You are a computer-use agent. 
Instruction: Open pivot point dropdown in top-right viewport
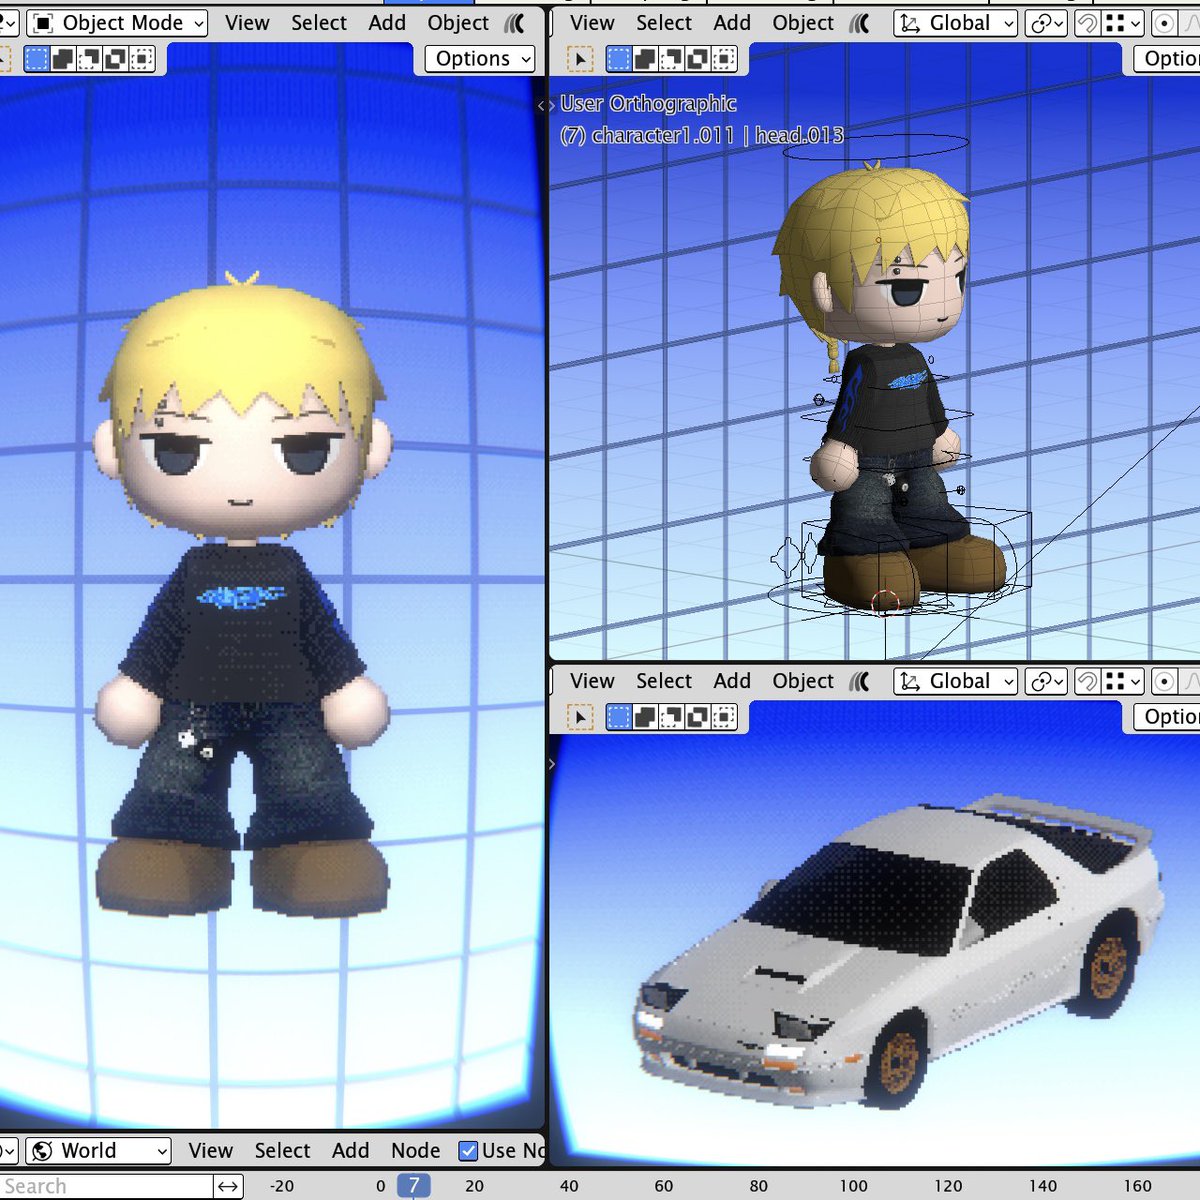click(1046, 23)
